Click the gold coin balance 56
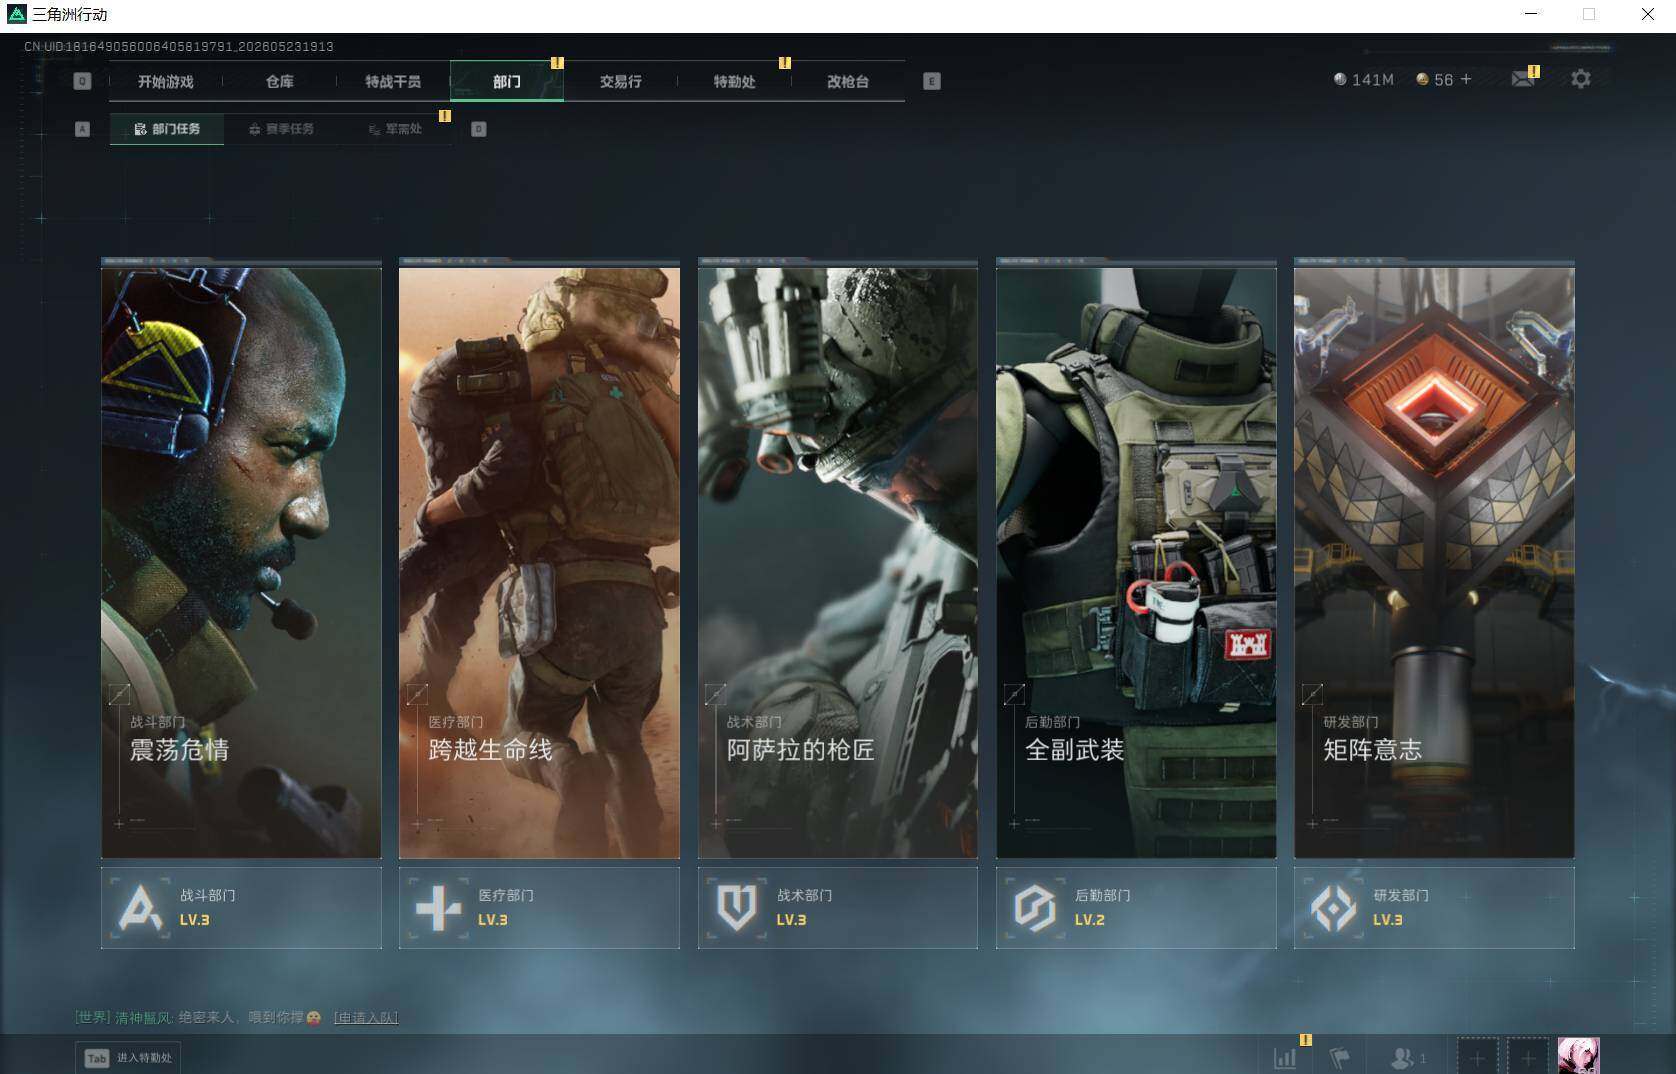The width and height of the screenshot is (1676, 1074). (1435, 79)
